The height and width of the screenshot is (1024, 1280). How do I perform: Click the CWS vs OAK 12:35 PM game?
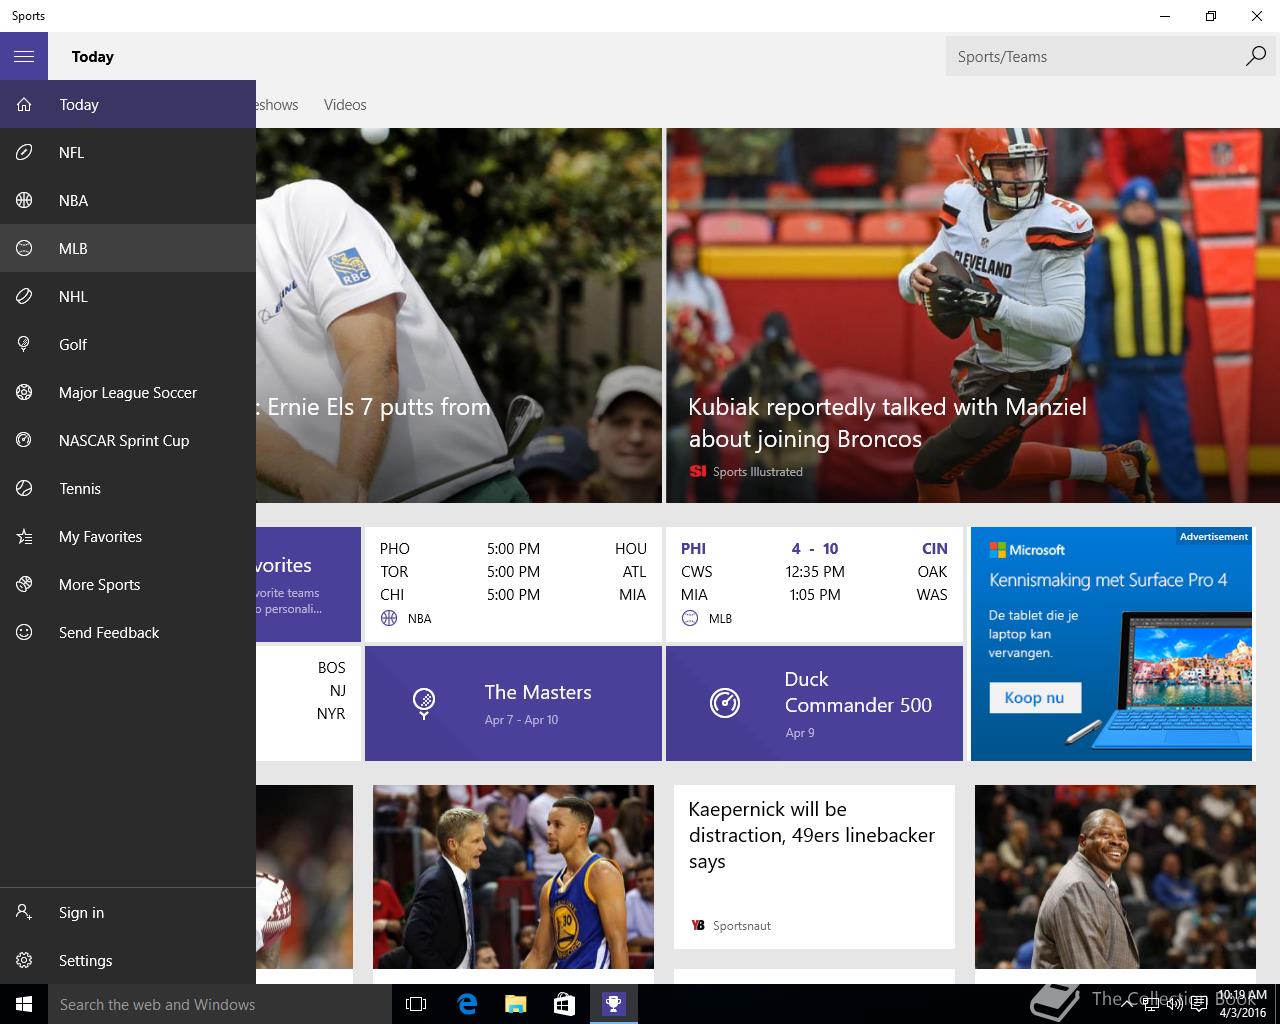tap(814, 571)
